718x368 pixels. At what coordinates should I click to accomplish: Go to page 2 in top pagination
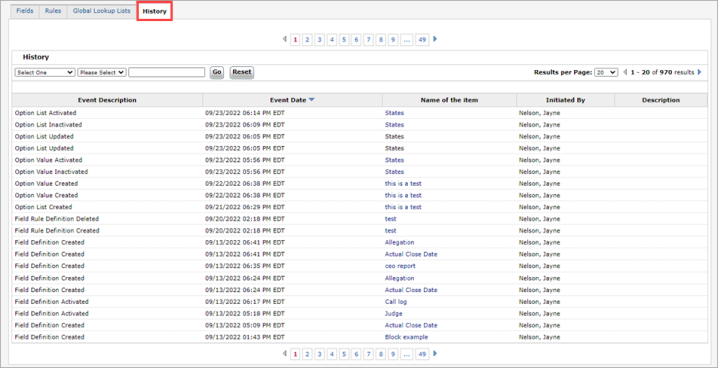tap(308, 40)
